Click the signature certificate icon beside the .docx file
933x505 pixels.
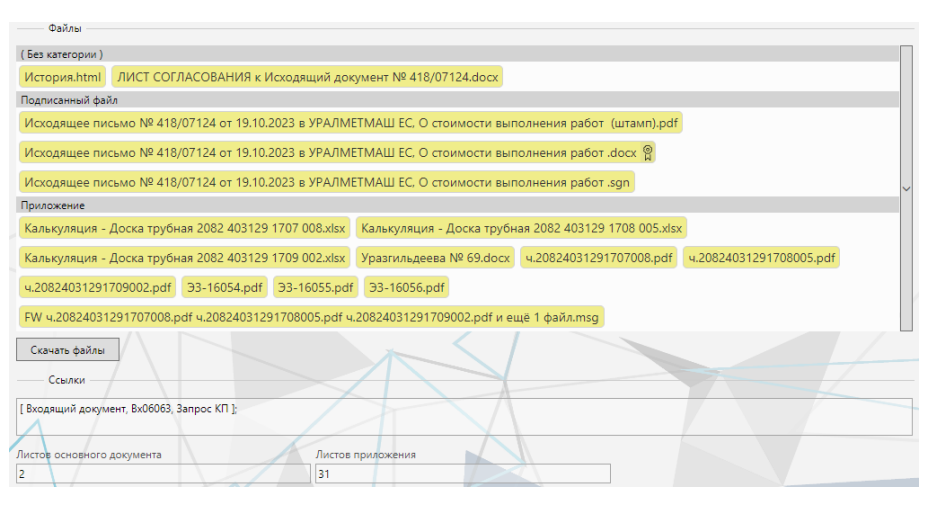point(648,153)
